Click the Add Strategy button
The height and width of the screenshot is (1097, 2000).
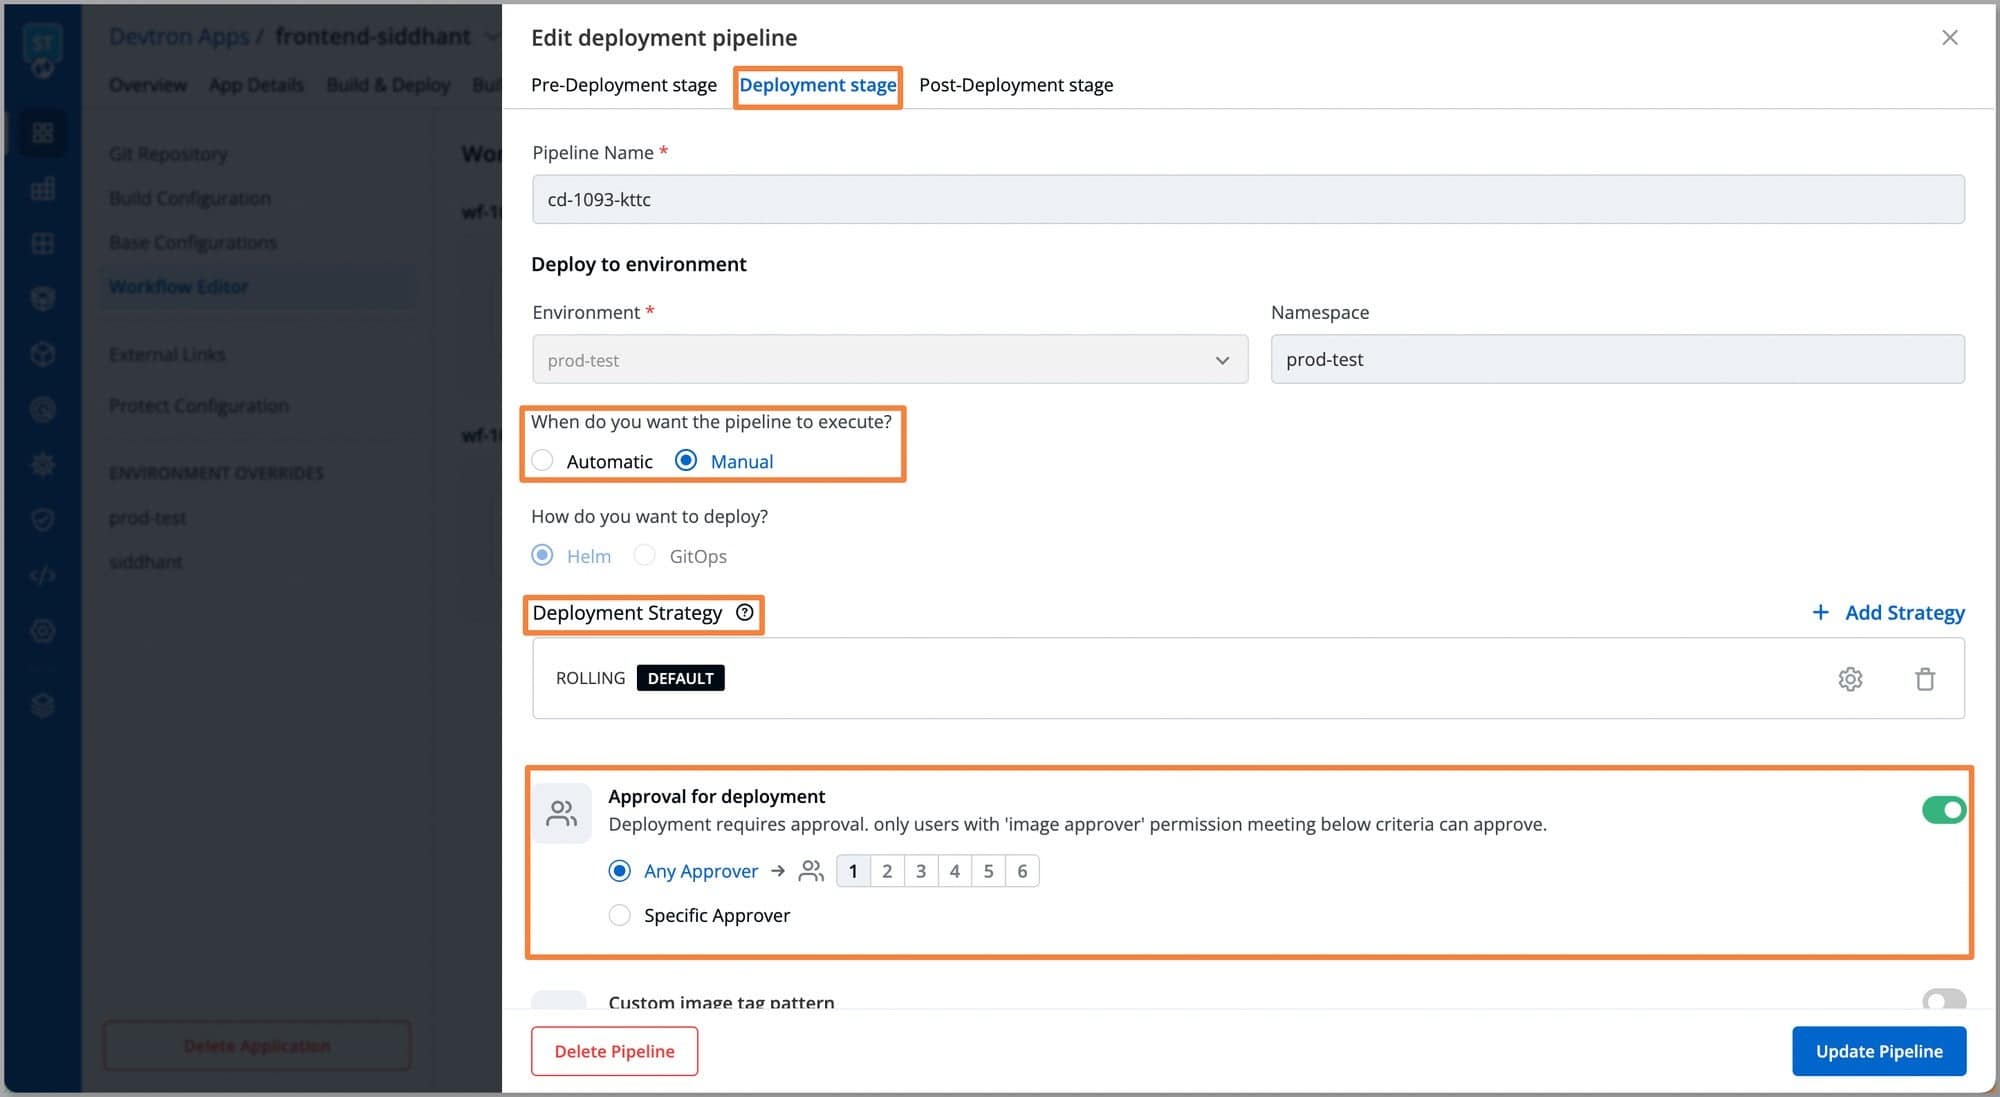tap(1887, 612)
